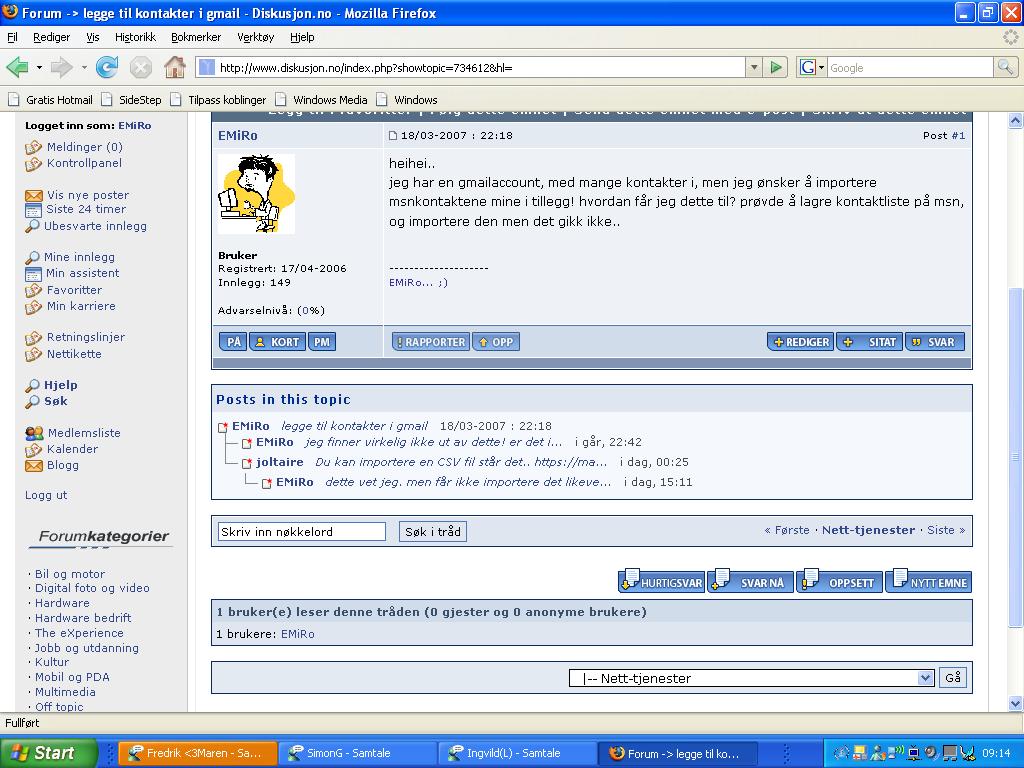Reply using the SVAR button
1024x768 pixels.
tap(935, 342)
